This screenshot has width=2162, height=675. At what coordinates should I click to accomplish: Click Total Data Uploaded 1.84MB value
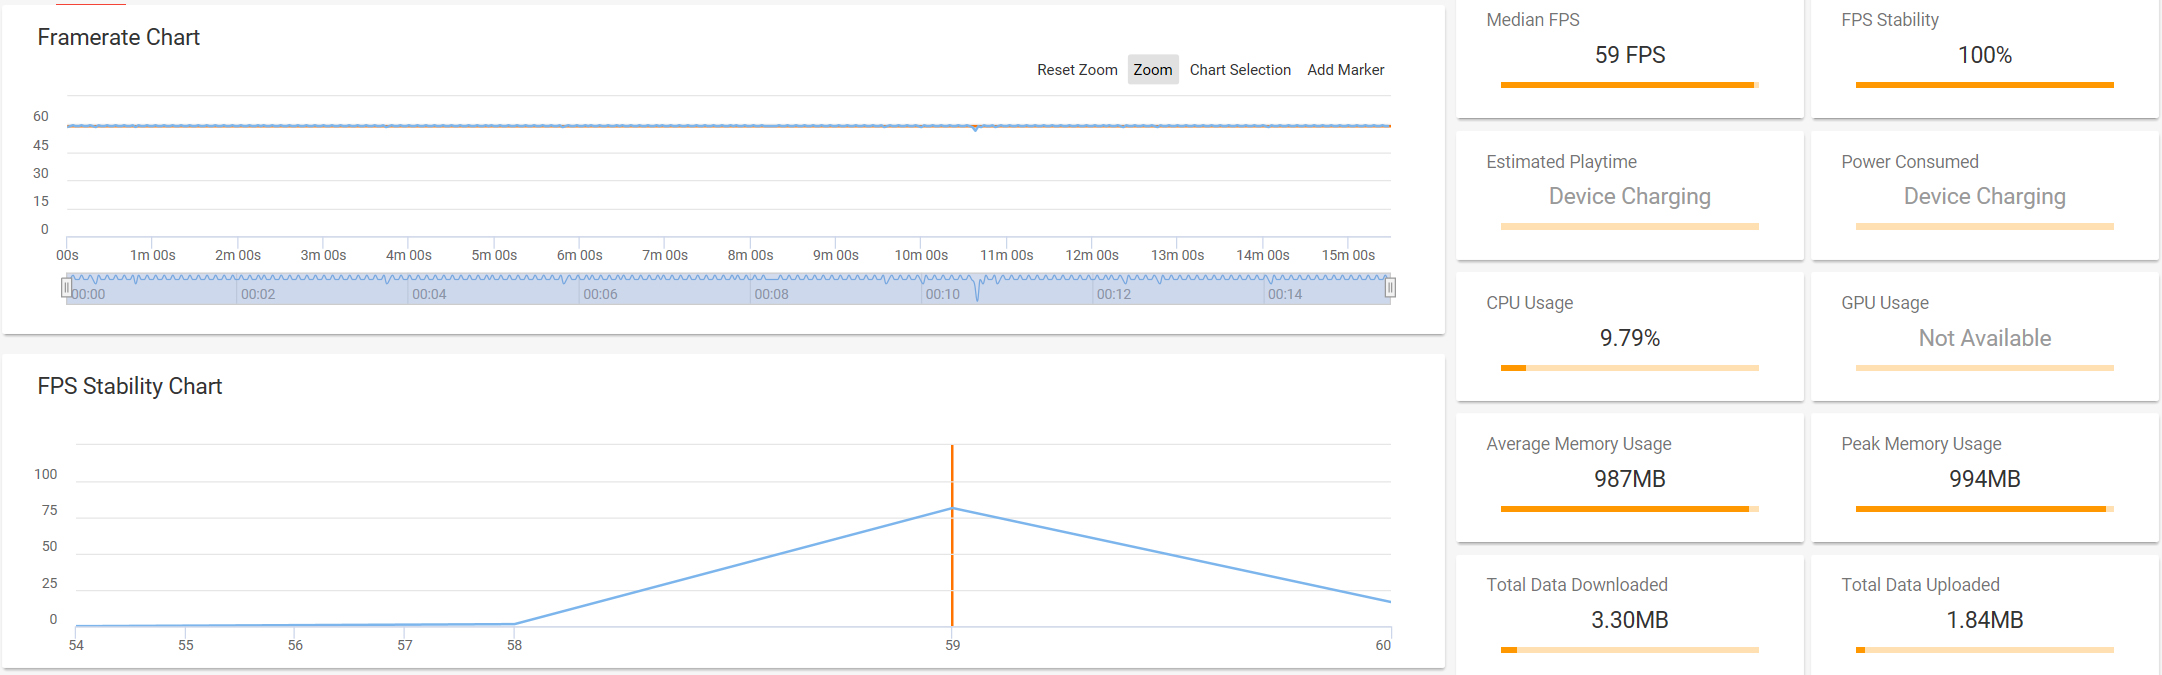(1985, 620)
